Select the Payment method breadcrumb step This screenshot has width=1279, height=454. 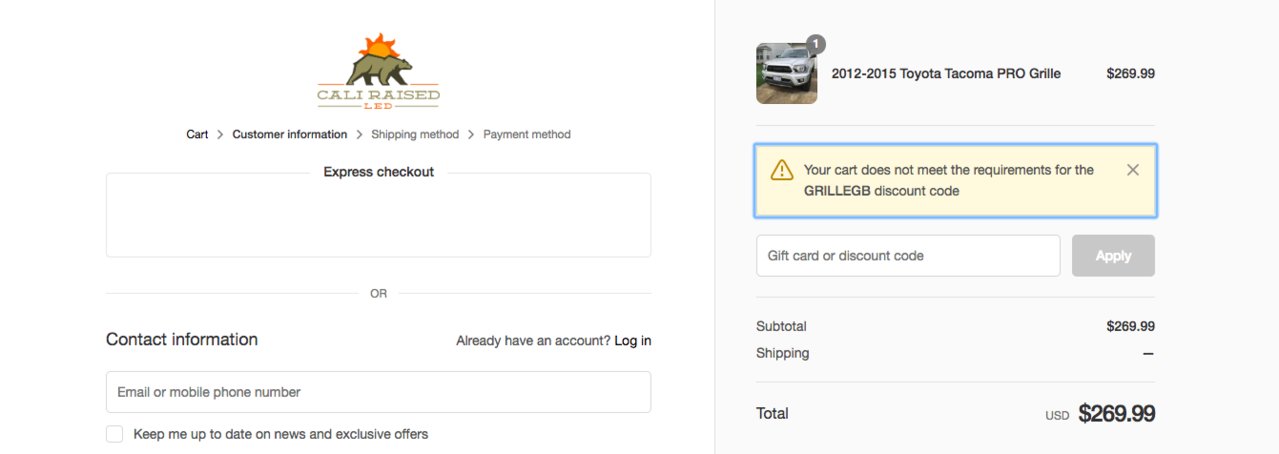coord(527,134)
